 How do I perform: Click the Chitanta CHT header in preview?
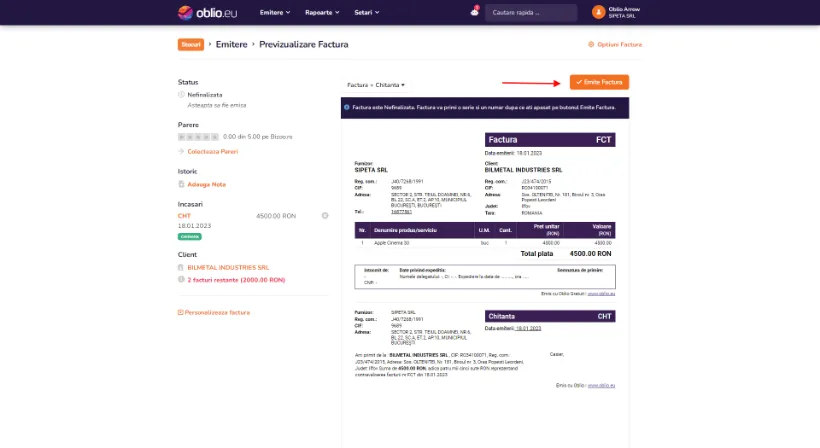click(x=550, y=316)
